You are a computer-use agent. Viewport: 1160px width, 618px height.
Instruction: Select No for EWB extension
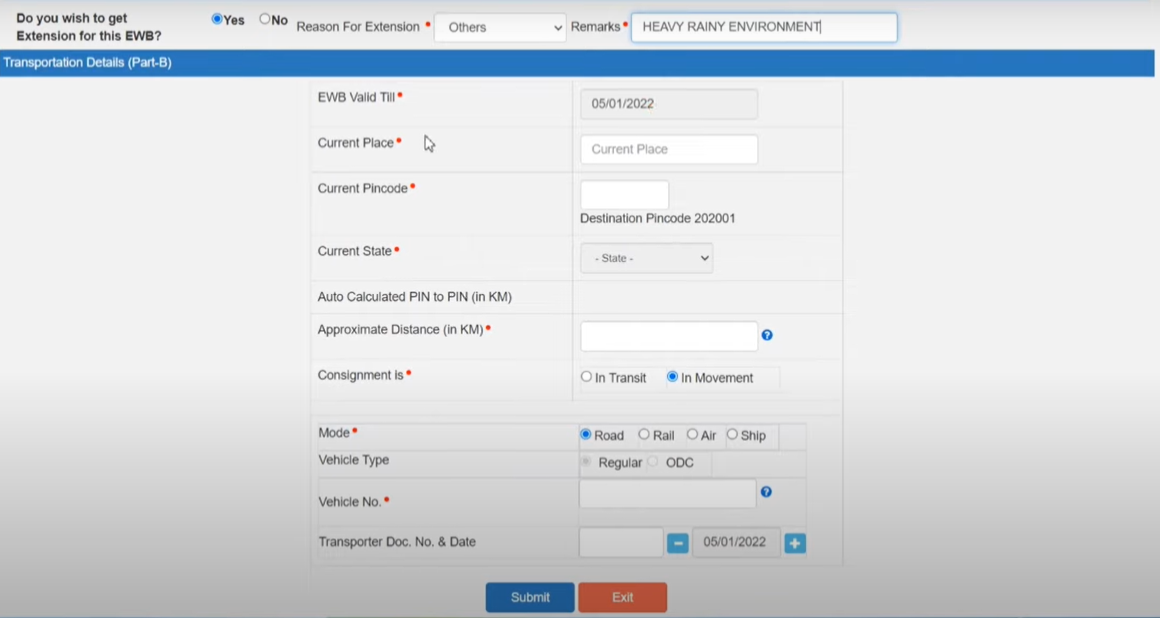(x=265, y=19)
